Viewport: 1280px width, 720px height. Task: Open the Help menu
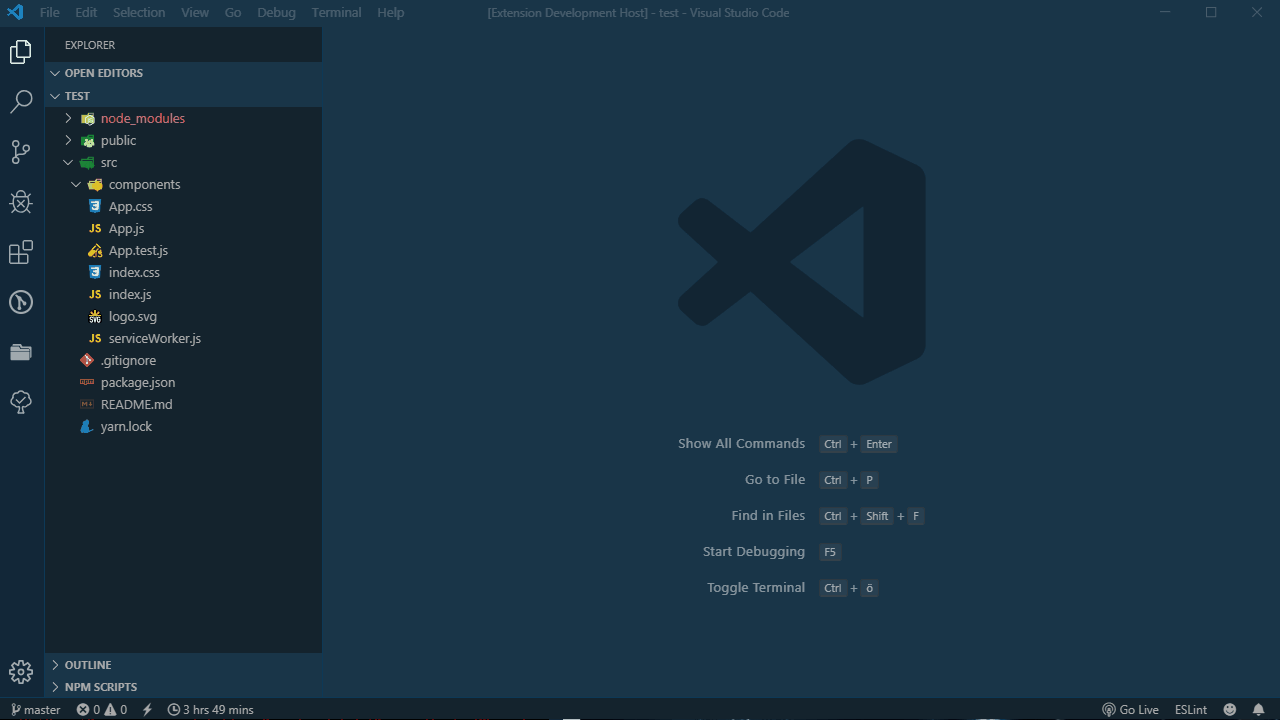(x=391, y=12)
